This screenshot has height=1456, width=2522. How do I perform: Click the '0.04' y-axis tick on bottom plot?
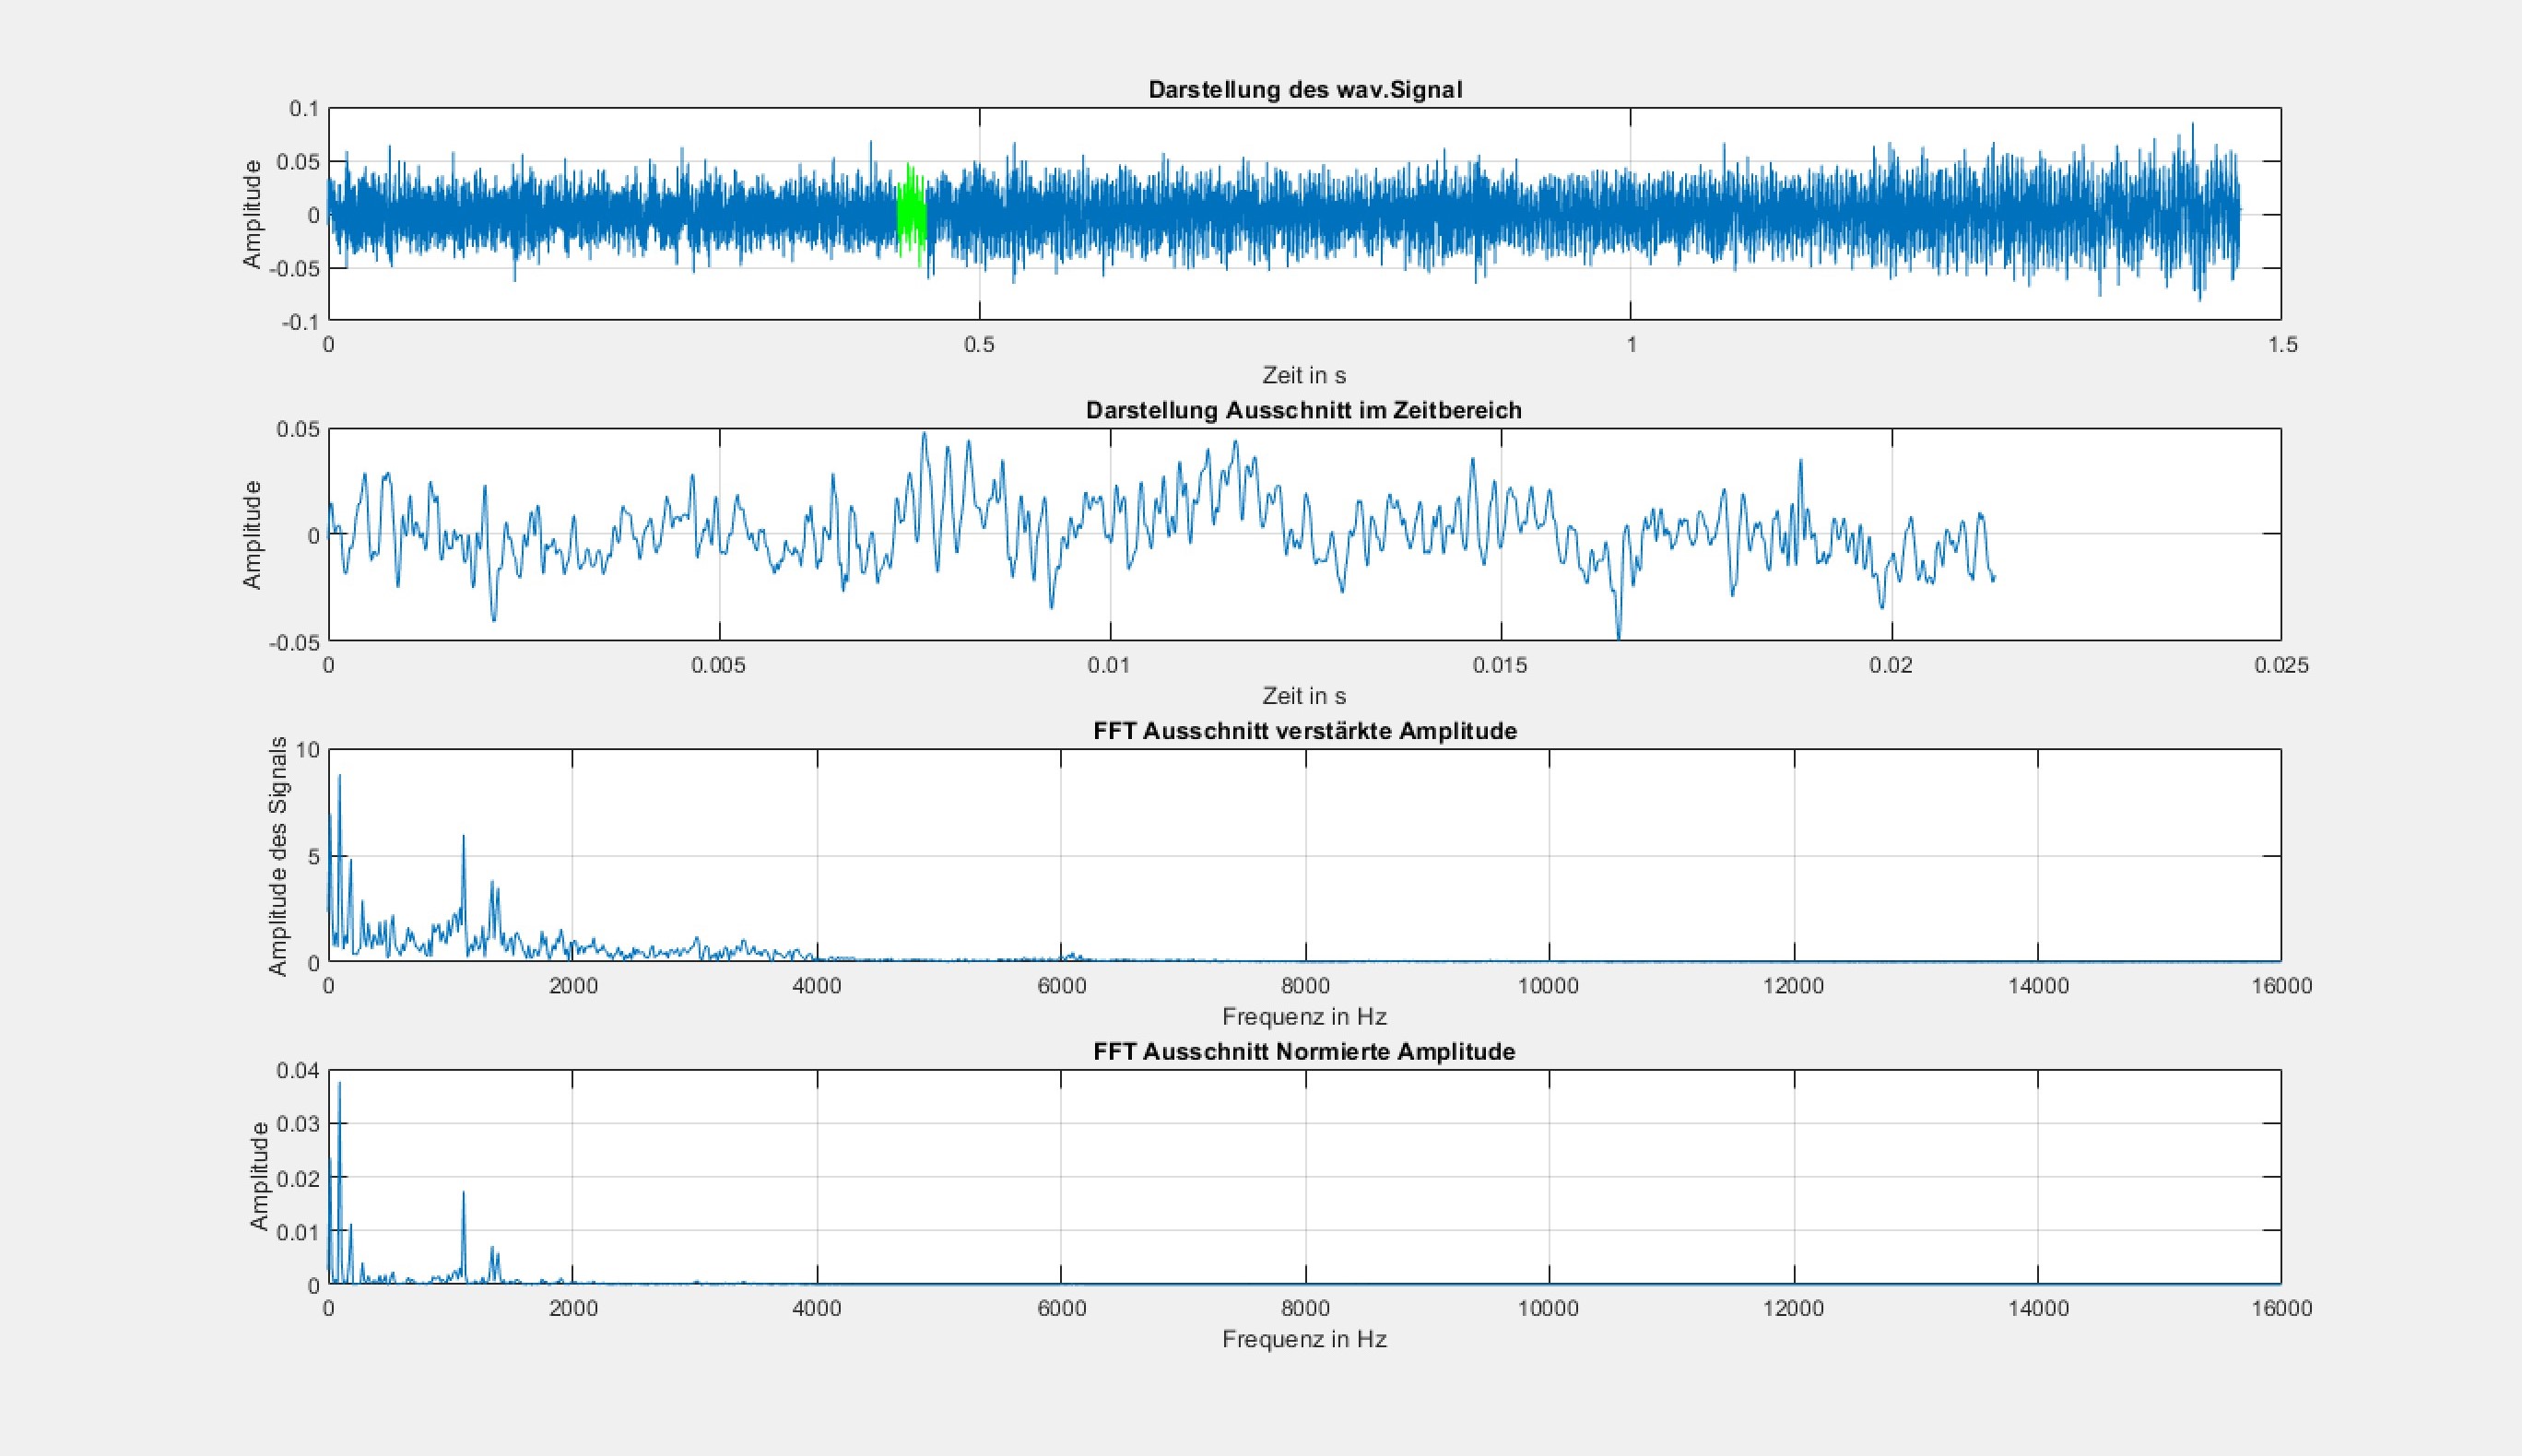click(298, 1070)
